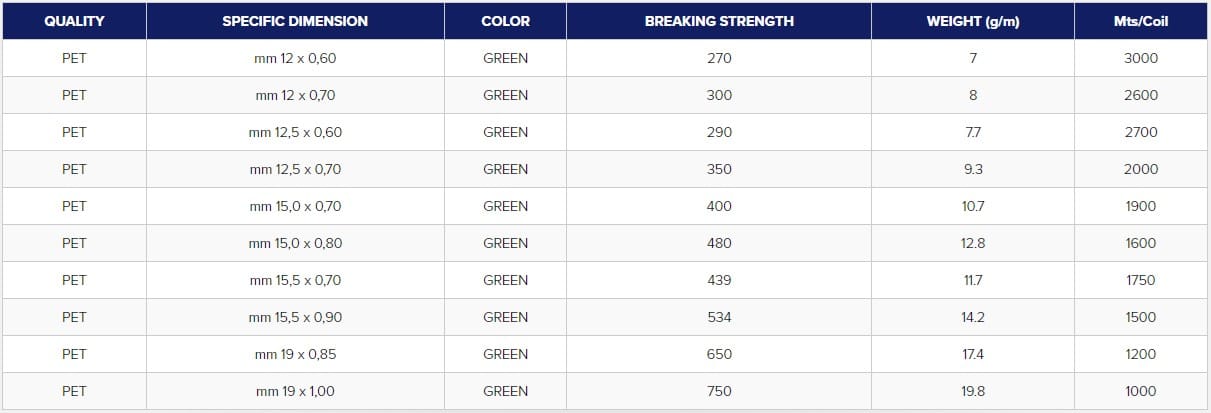Select the mm 12 x 0,70 dimension cell
Viewport: 1211px width, 413px height.
295,95
